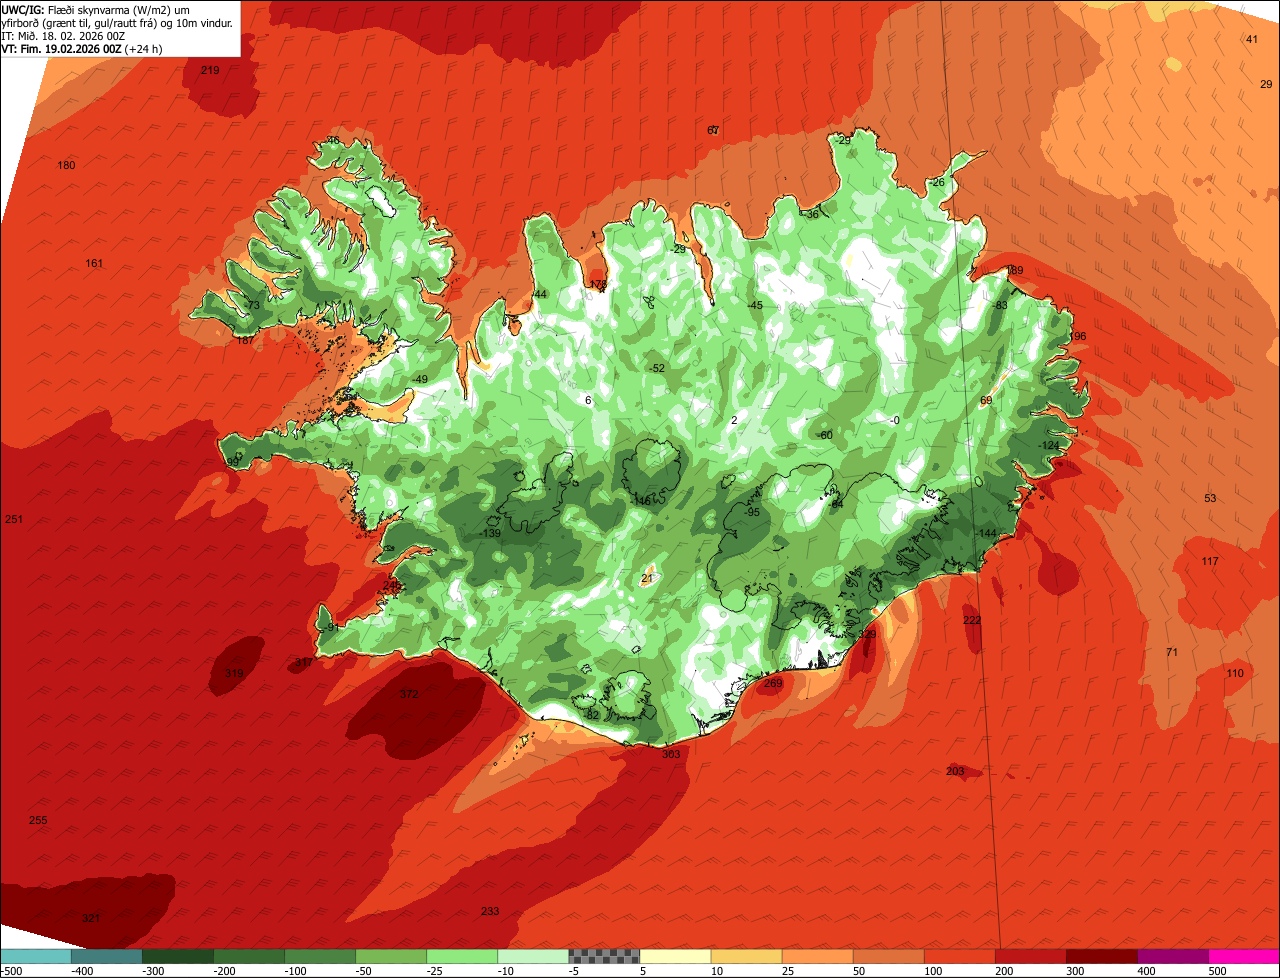
Task: Click the dark red 300 to 400 swatch
Action: coord(1101,956)
